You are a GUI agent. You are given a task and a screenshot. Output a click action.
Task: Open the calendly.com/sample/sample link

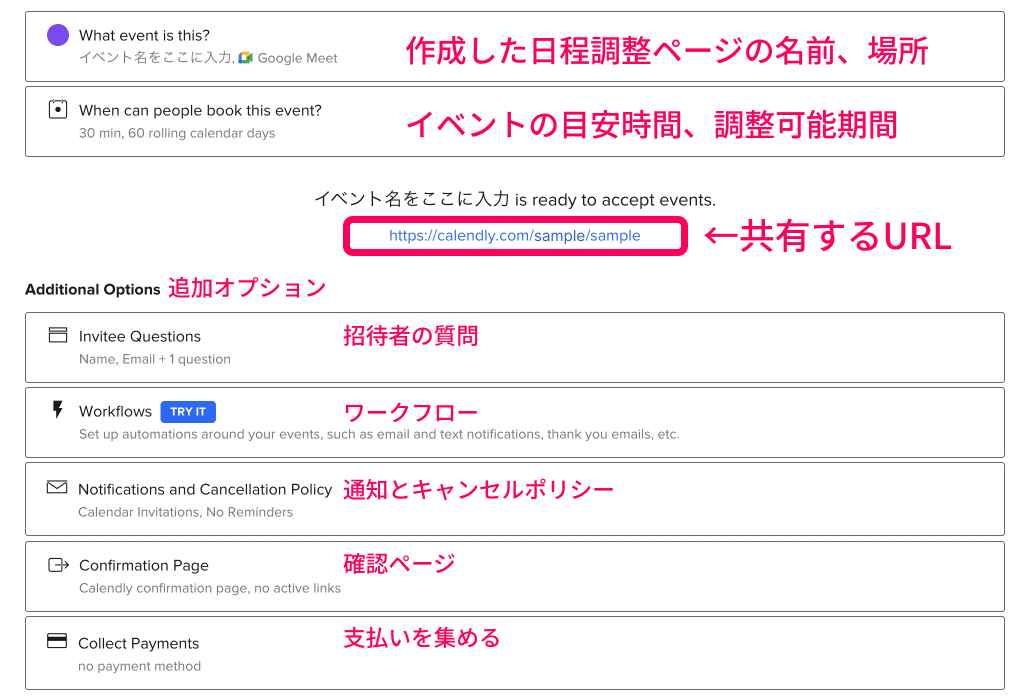515,236
